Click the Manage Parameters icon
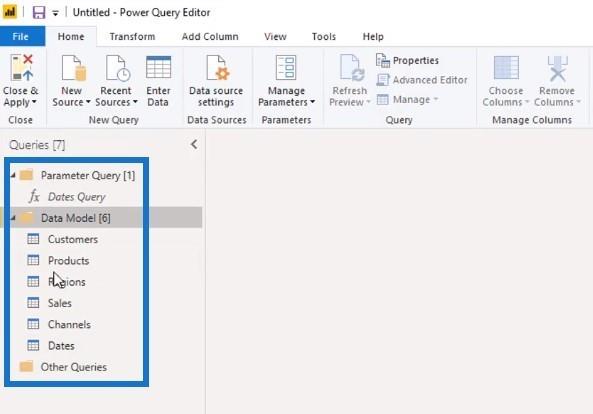 [x=286, y=67]
